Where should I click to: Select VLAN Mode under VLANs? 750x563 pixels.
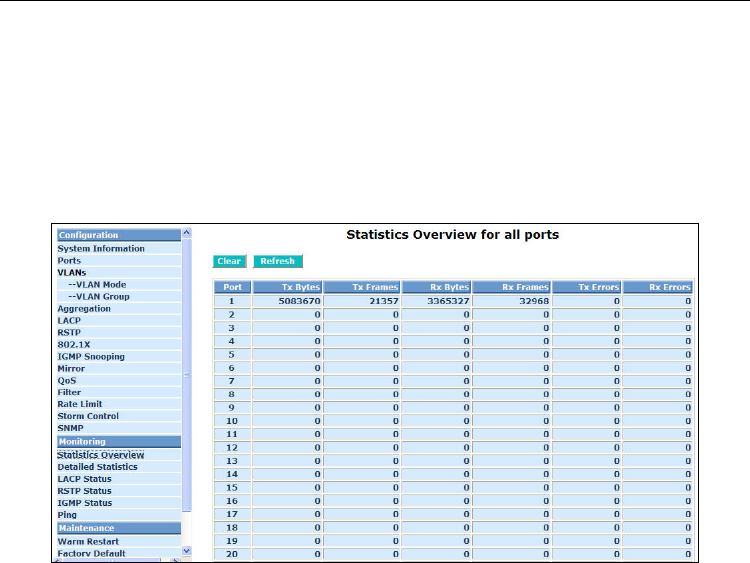click(96, 284)
